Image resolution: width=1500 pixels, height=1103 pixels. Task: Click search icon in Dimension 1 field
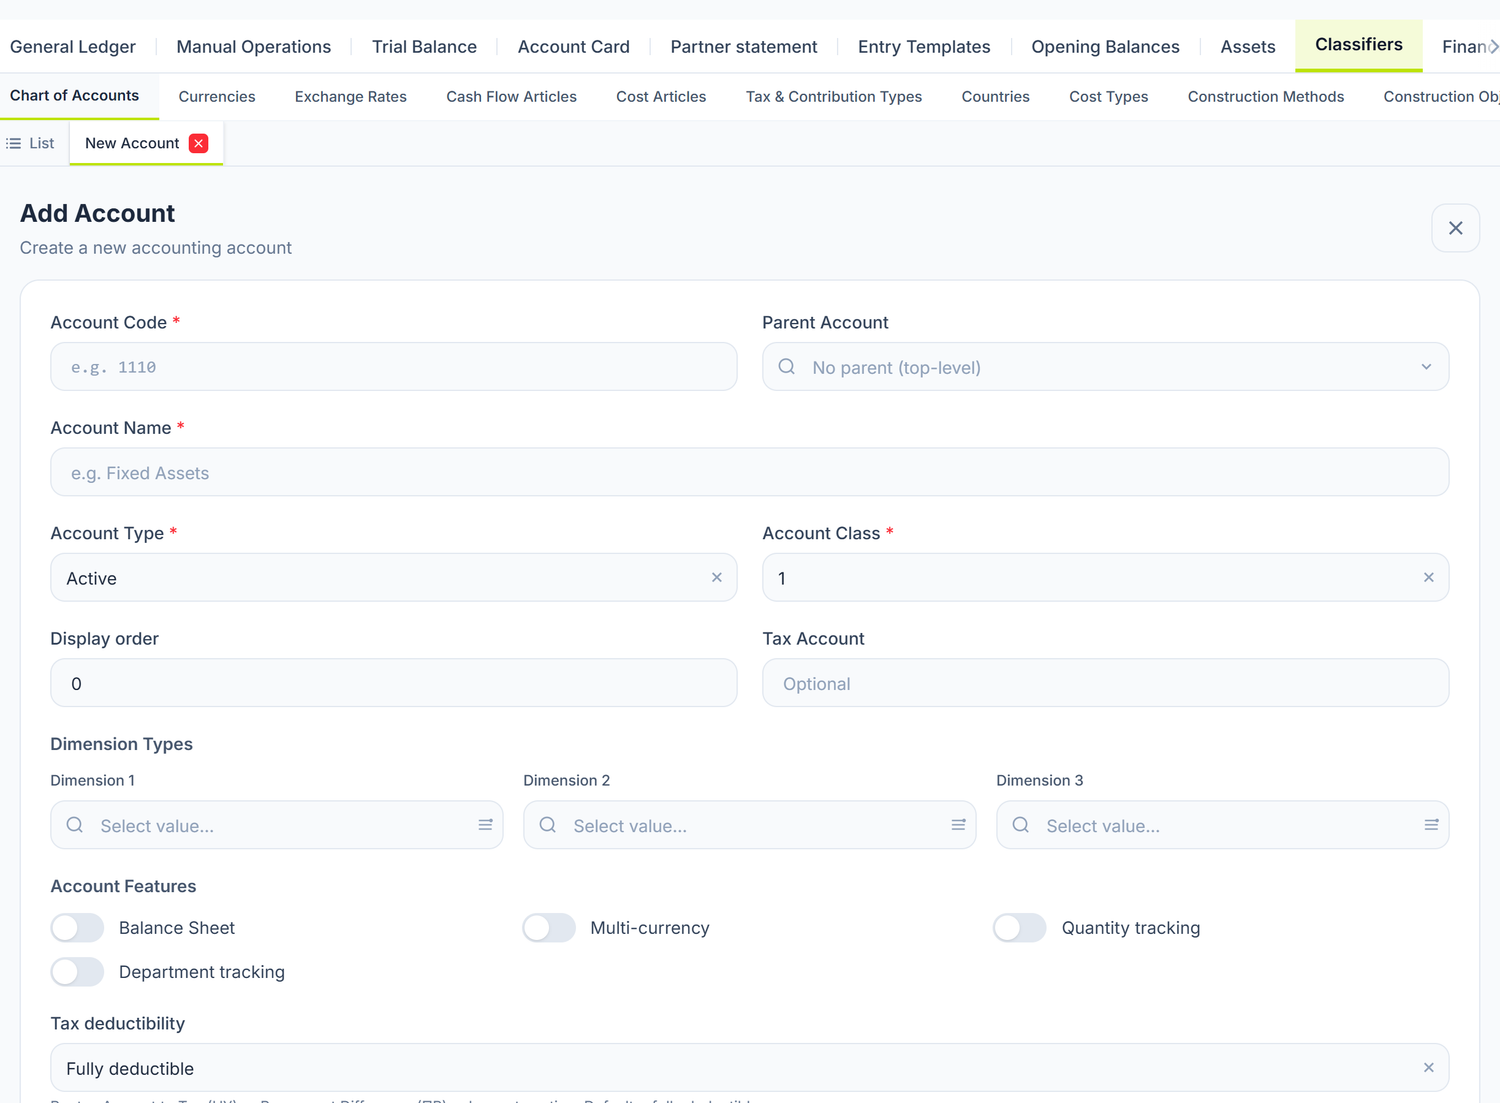75,825
